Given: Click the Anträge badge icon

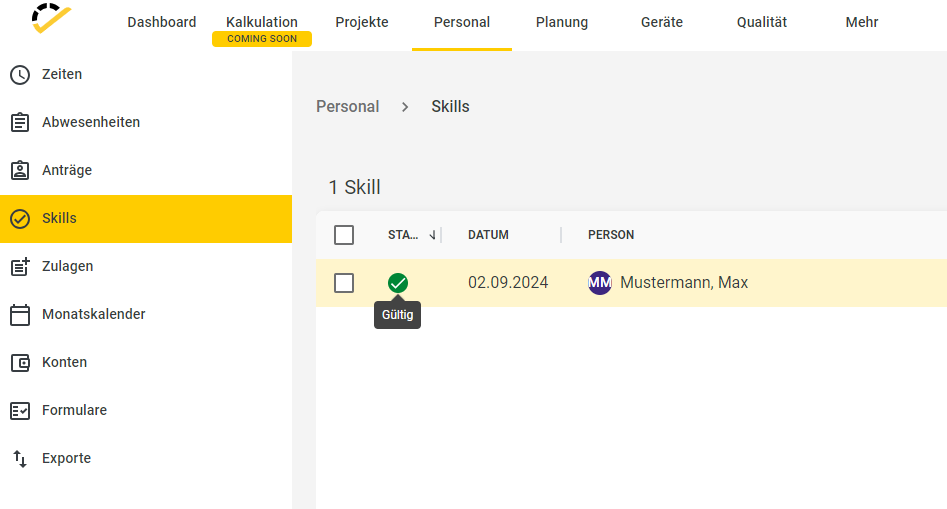Looking at the screenshot, I should 20,170.
